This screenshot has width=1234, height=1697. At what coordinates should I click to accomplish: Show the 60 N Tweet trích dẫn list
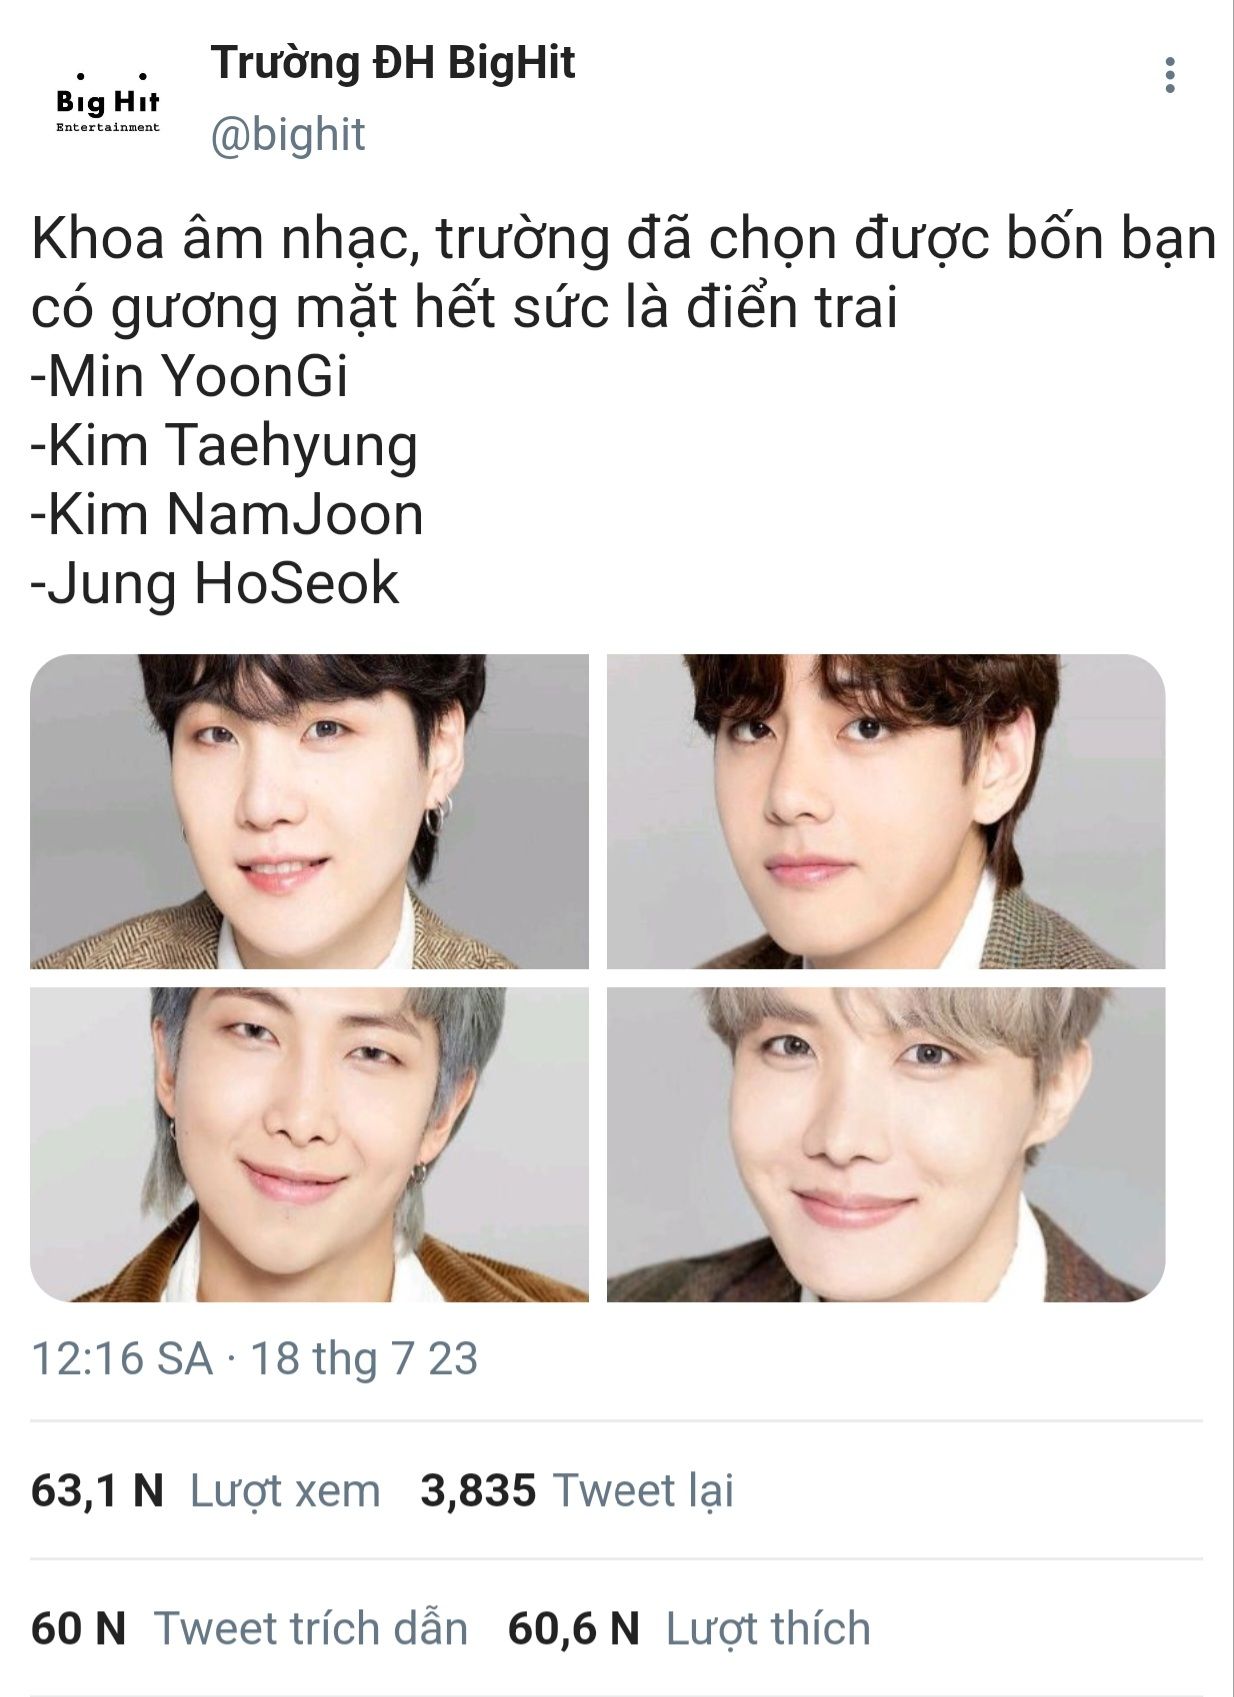[249, 1628]
